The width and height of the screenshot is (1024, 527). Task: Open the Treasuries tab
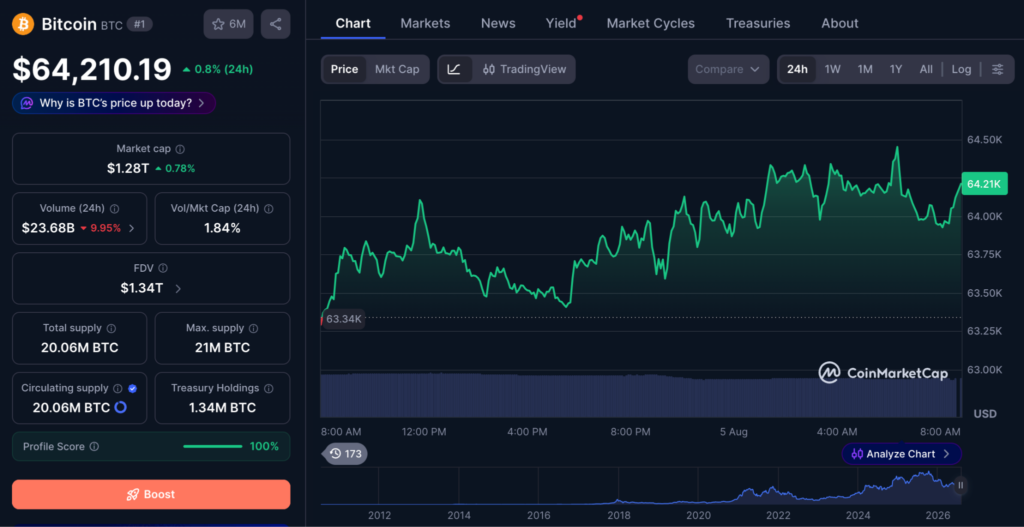click(x=758, y=24)
